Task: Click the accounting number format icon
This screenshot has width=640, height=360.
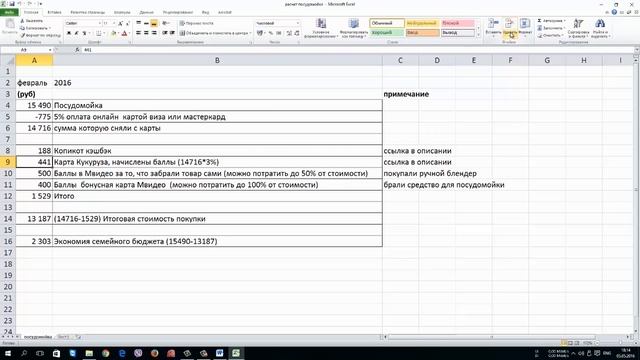Action: [x=260, y=33]
